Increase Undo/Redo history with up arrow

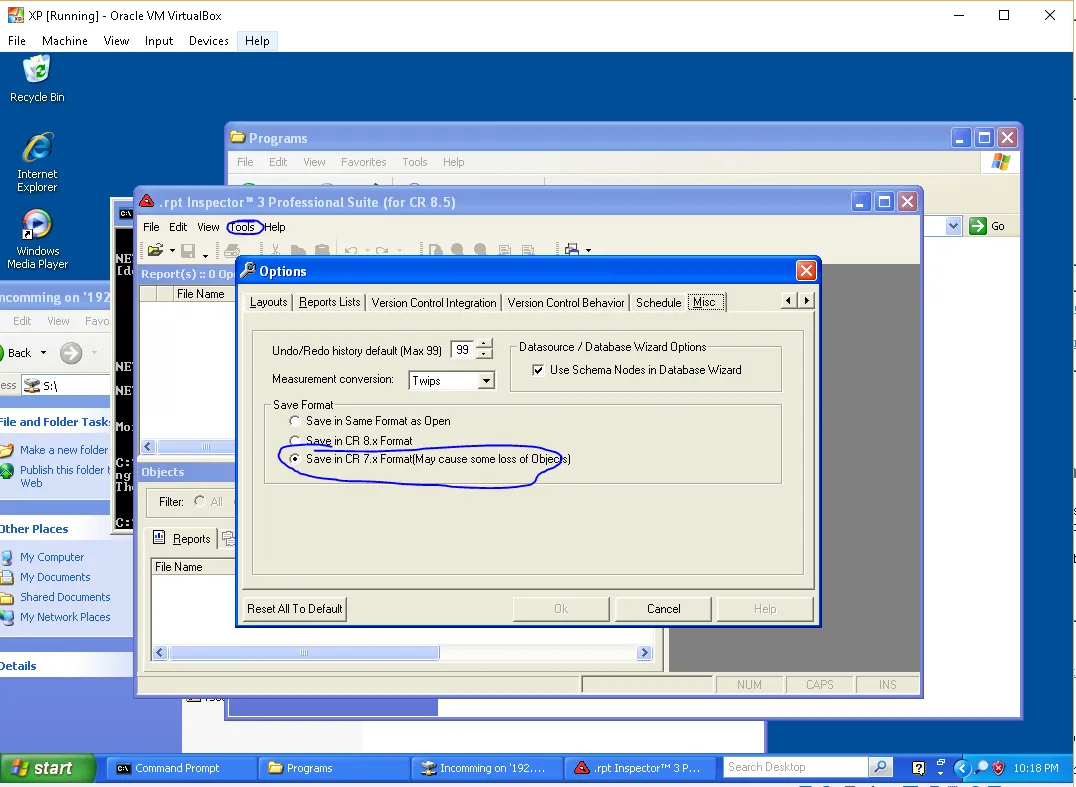click(x=484, y=344)
